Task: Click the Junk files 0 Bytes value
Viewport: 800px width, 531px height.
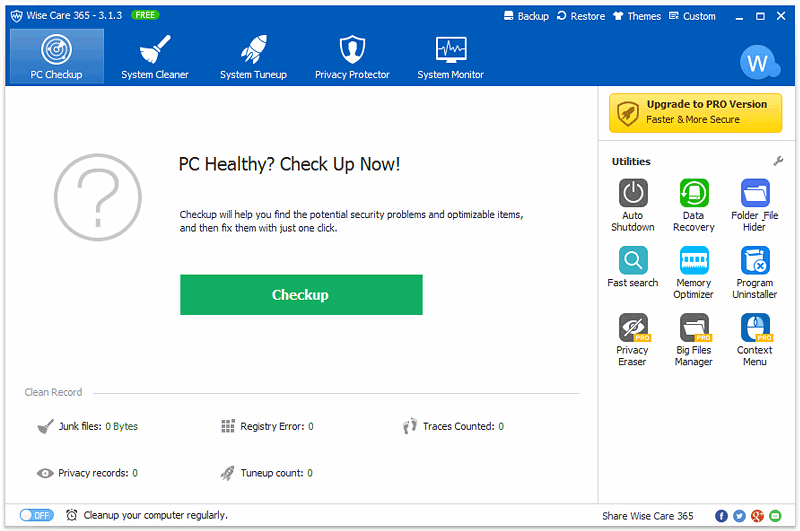Action: [121, 426]
